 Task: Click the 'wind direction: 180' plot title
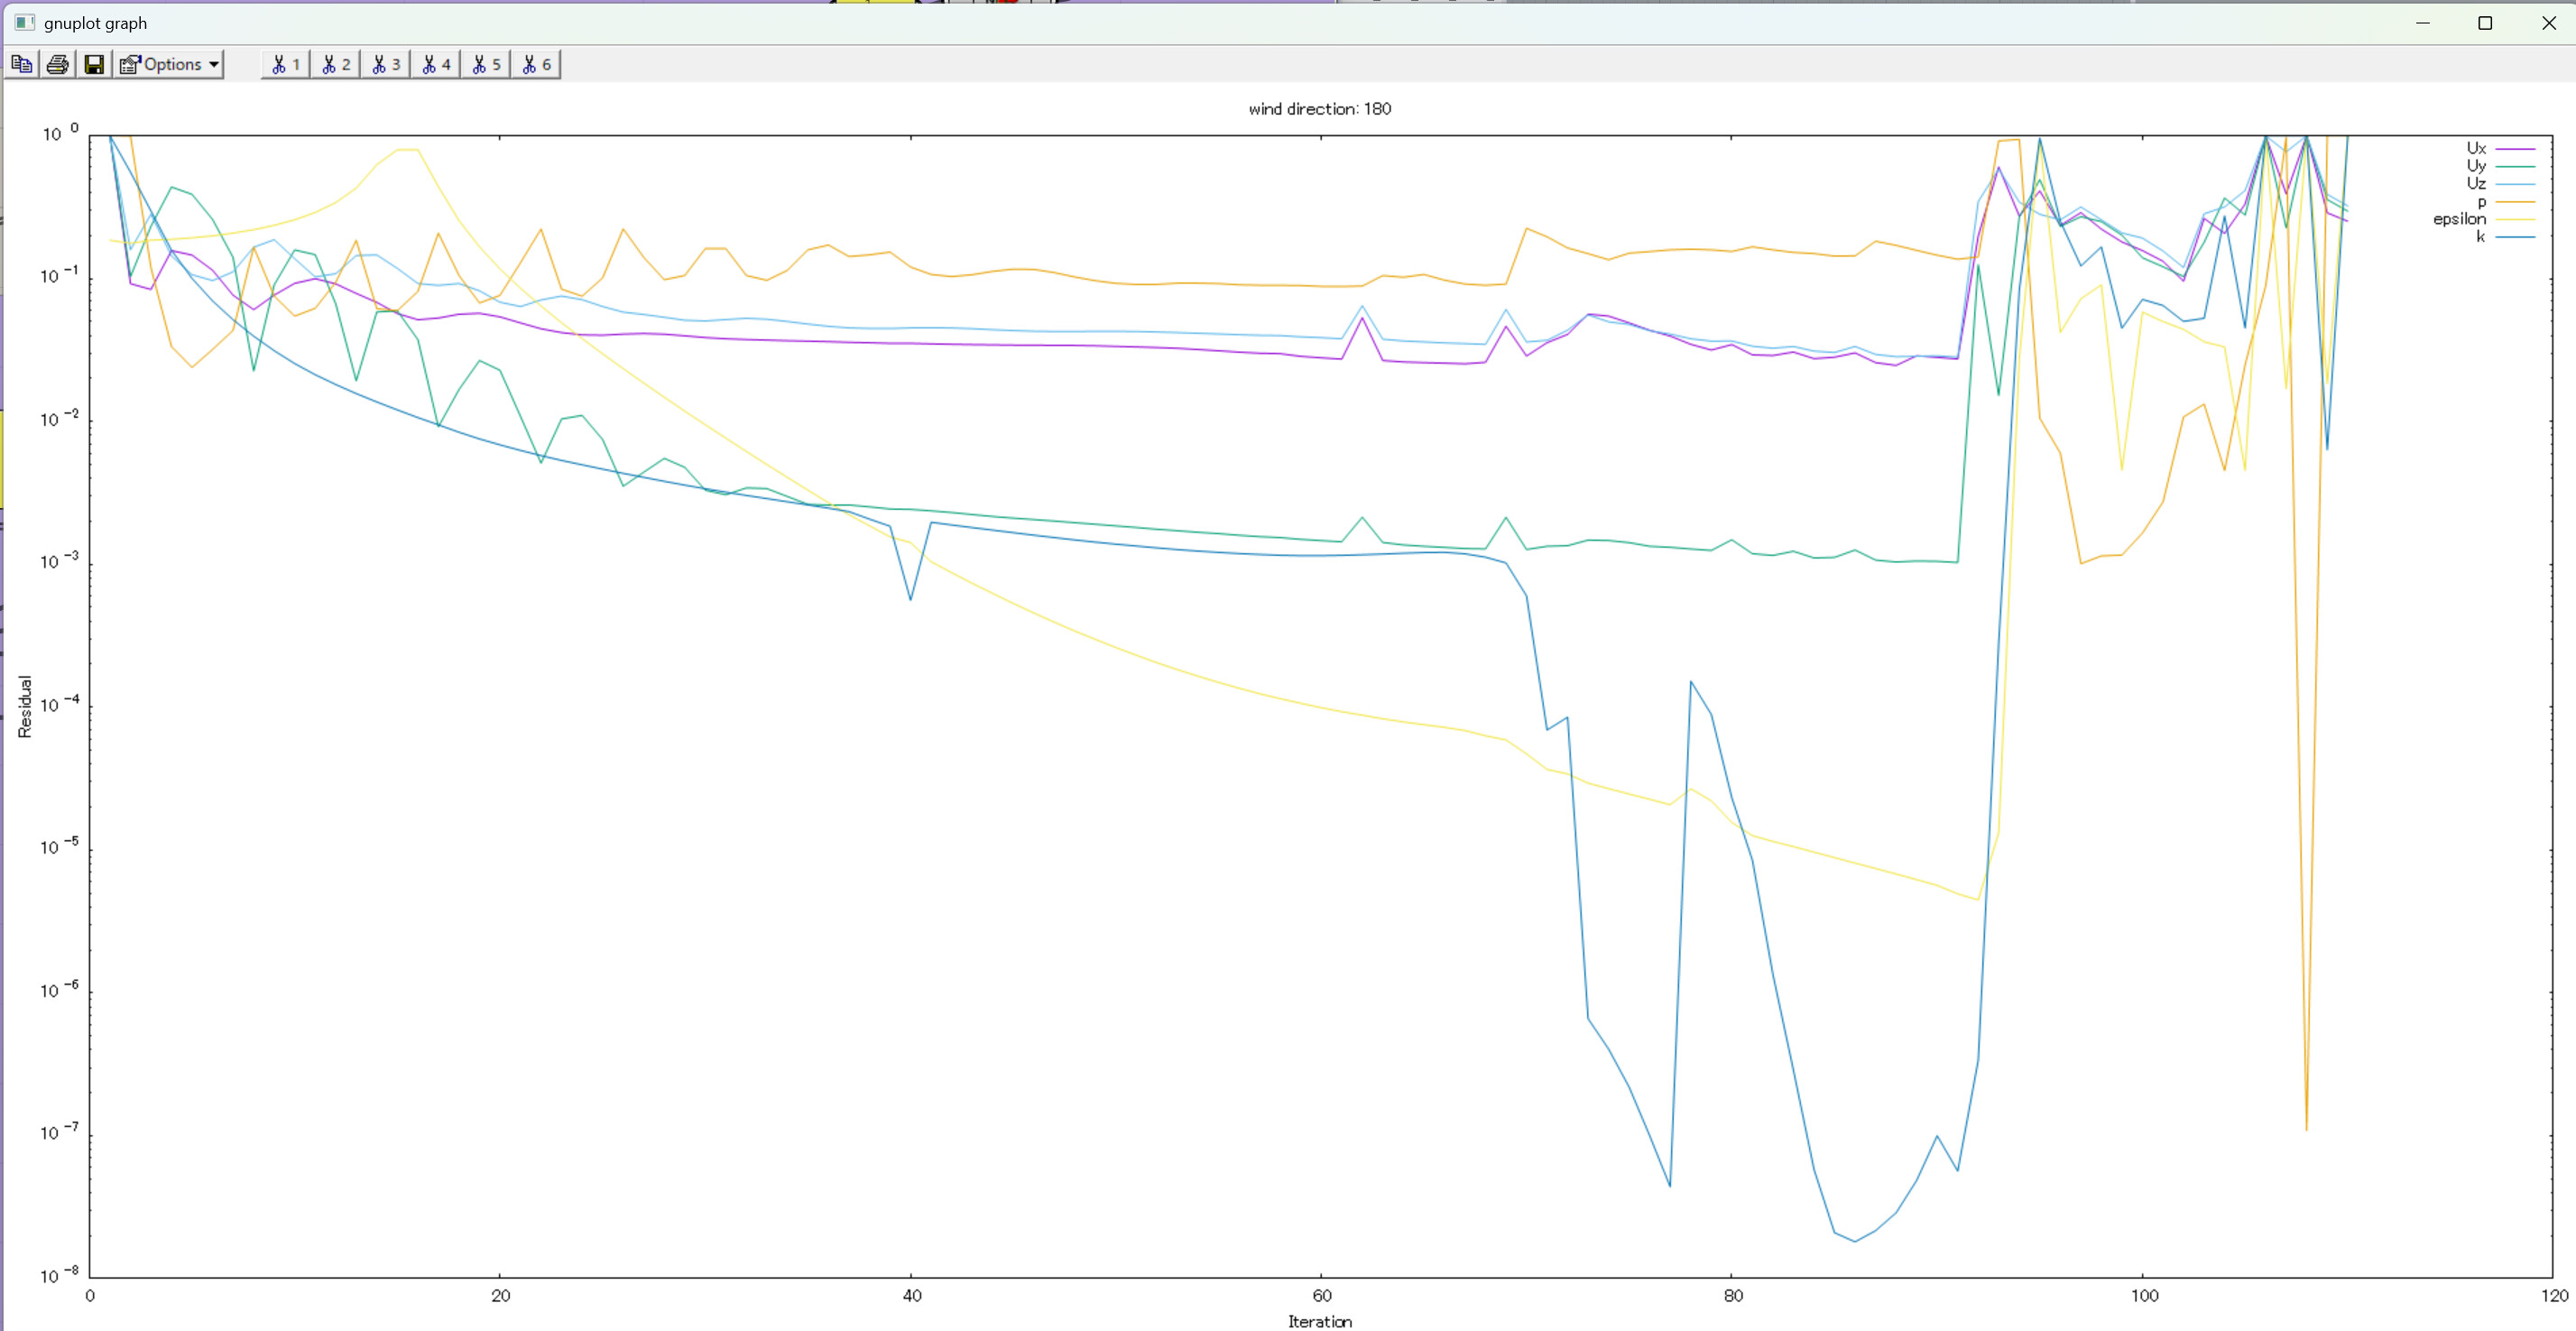click(x=1319, y=109)
